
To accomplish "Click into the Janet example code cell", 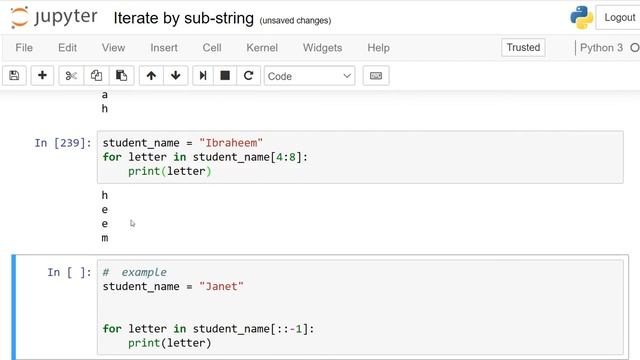I will 360,307.
